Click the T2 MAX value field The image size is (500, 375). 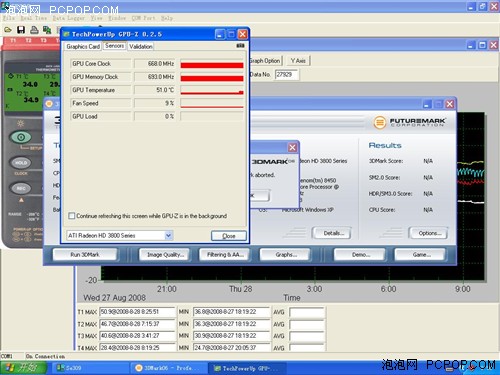coord(137,324)
